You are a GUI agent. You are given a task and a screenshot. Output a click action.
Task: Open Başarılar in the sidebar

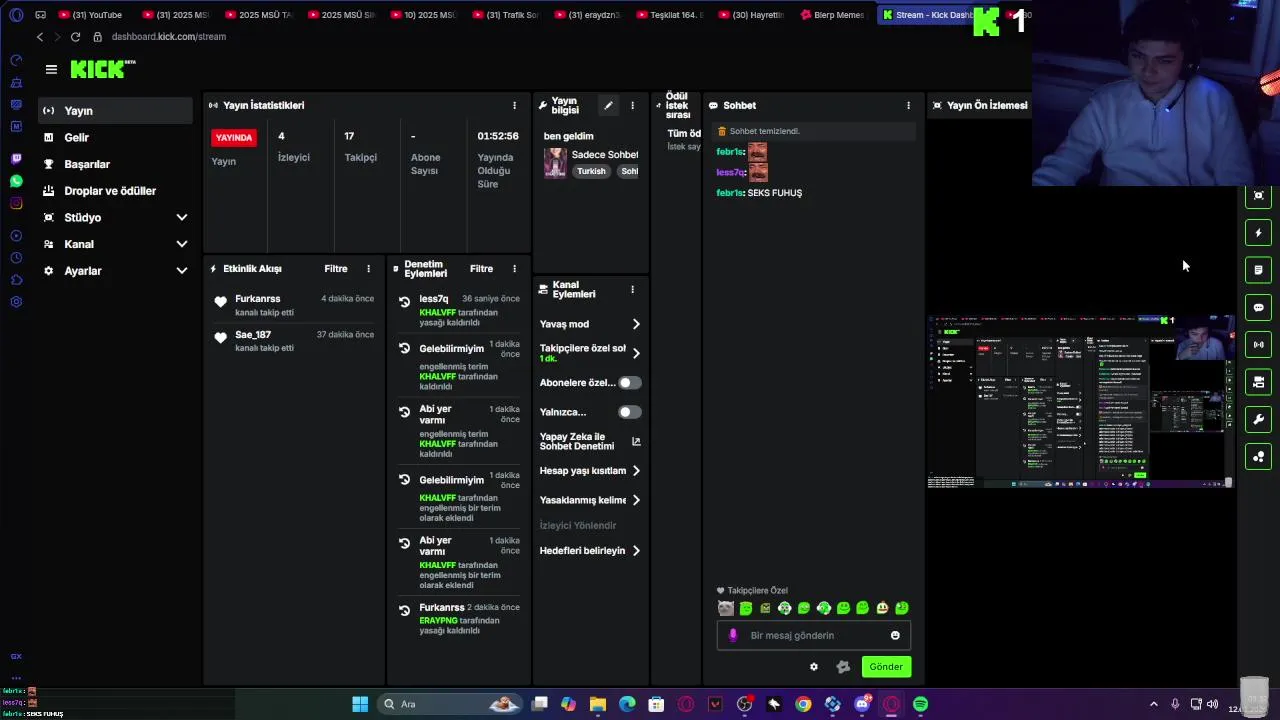click(x=116, y=164)
